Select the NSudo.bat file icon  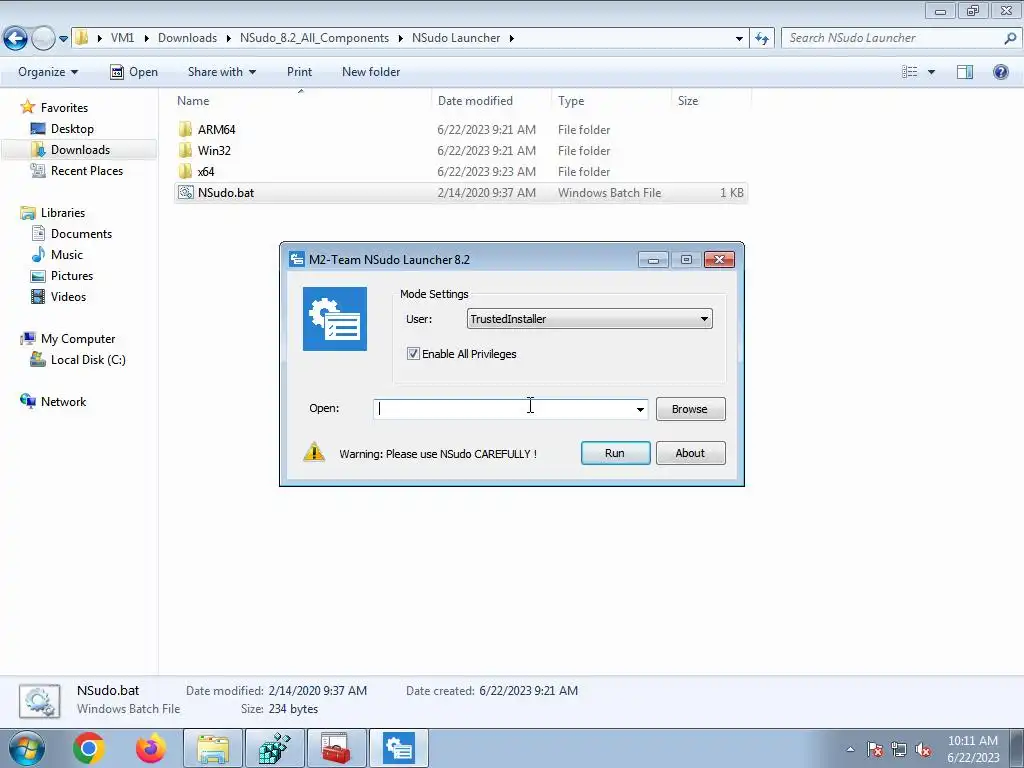pyautogui.click(x=185, y=193)
